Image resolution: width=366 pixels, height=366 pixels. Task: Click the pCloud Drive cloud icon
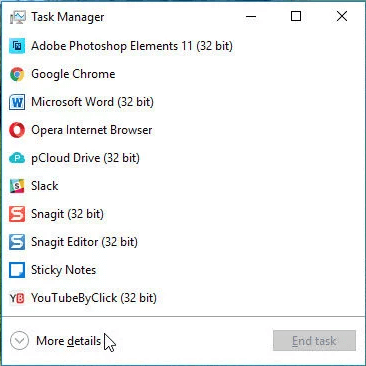(17, 158)
